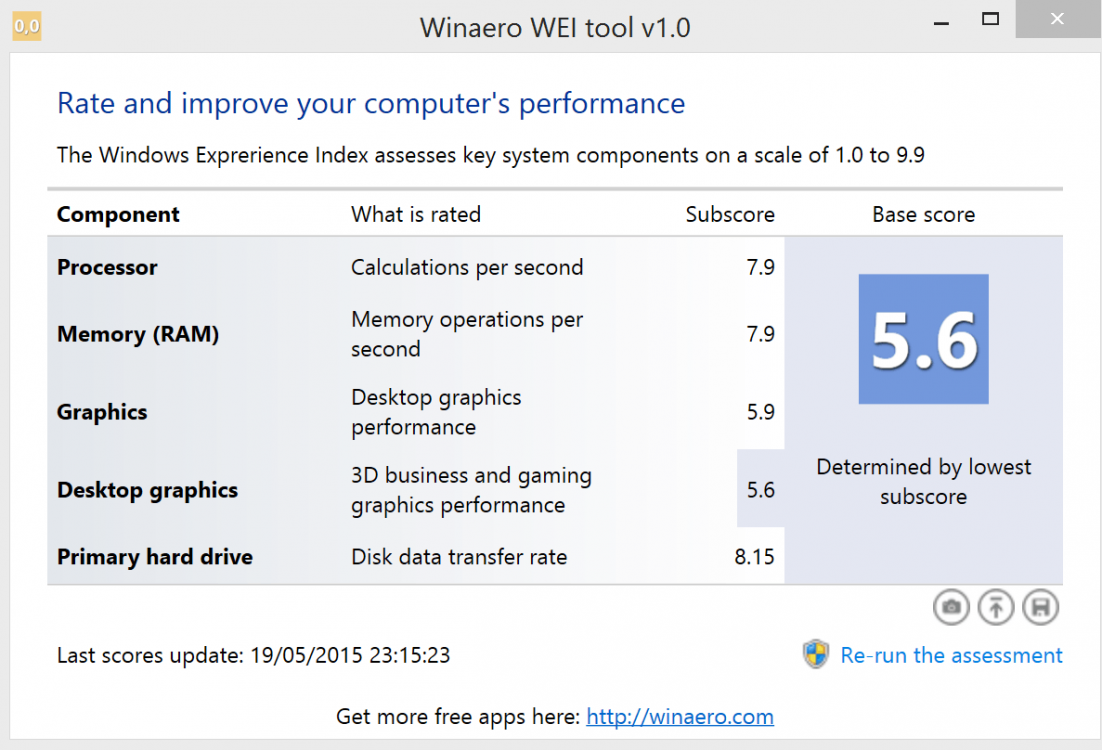This screenshot has width=1102, height=750.
Task: Click 'Get more free apps here:' text
Action: 458,716
